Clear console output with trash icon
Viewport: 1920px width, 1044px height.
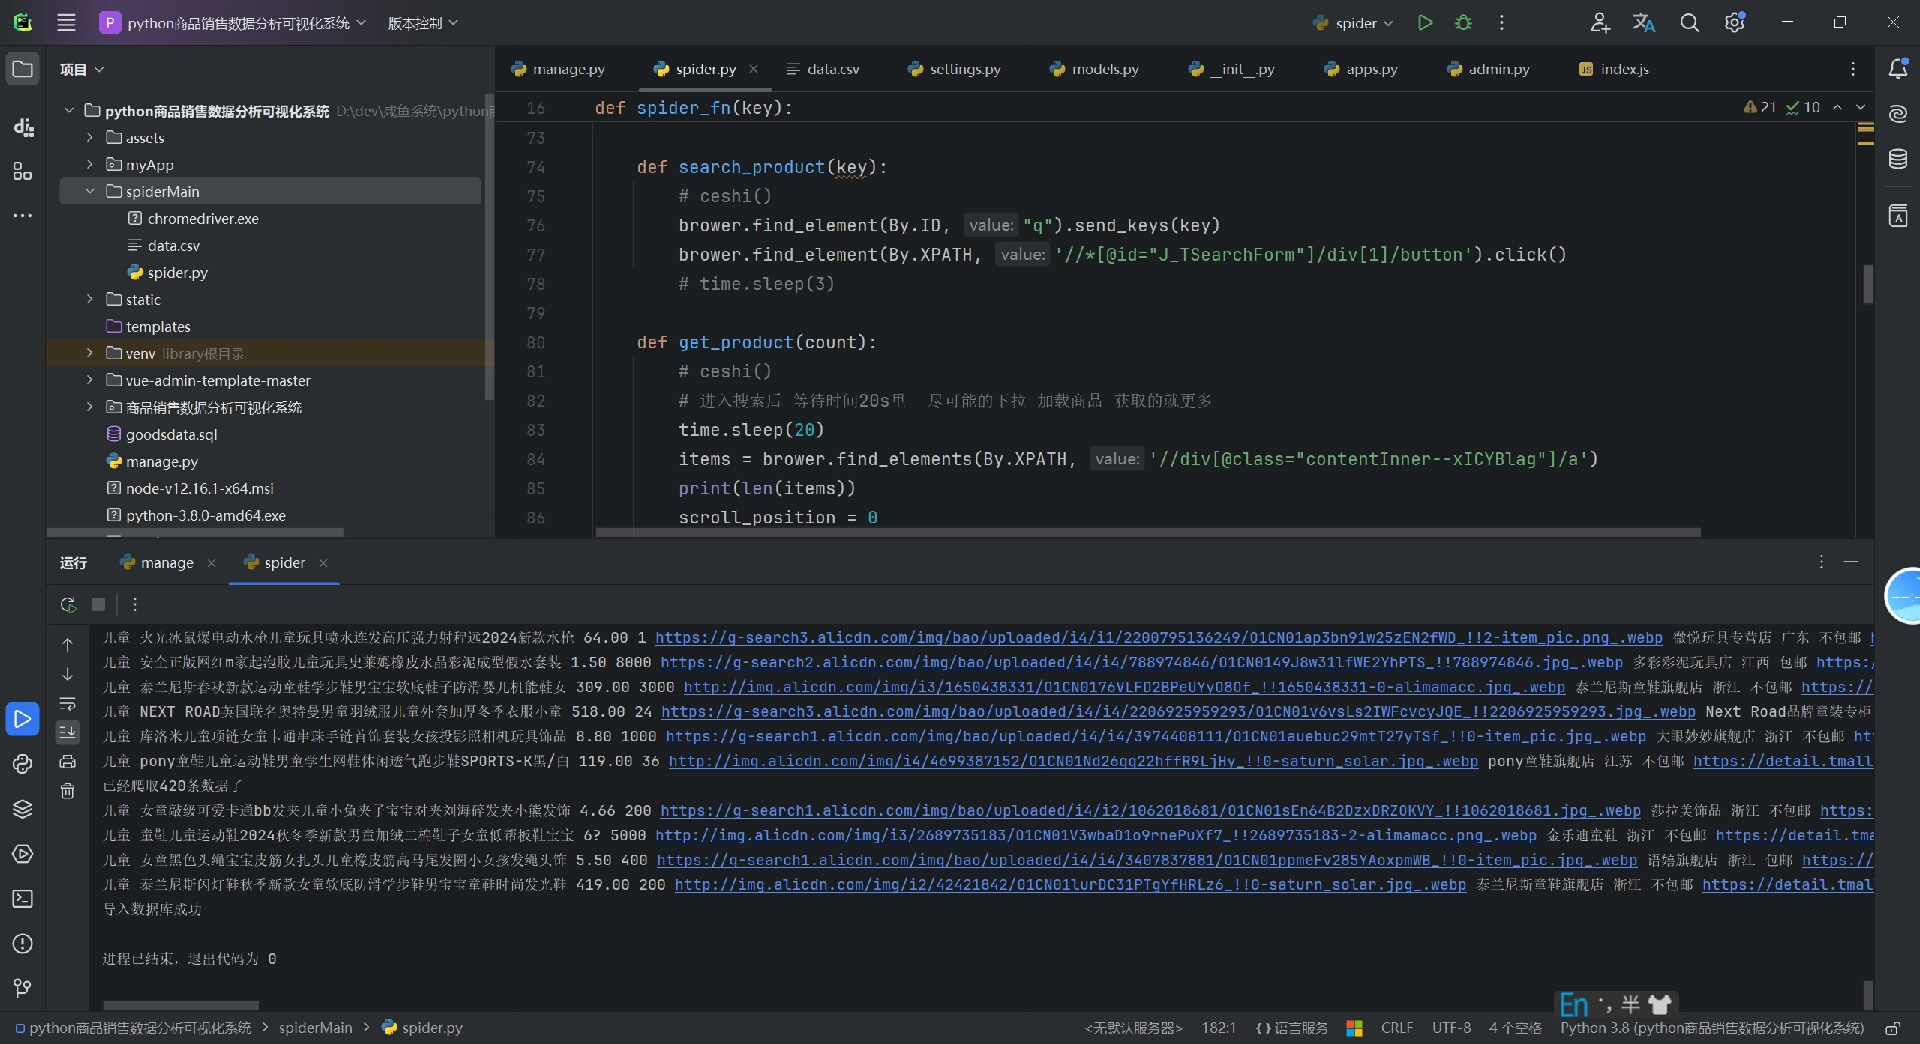67,791
